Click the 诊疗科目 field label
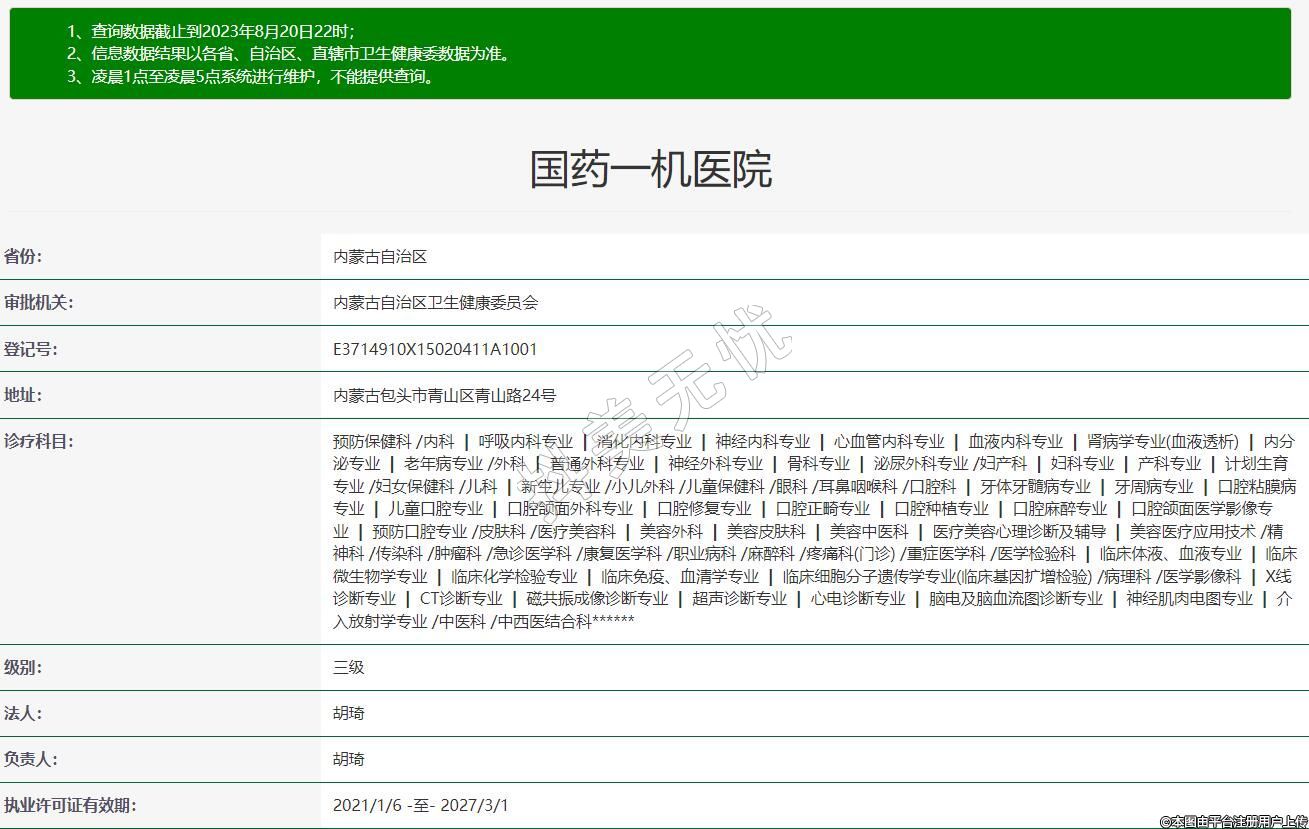 [38, 441]
